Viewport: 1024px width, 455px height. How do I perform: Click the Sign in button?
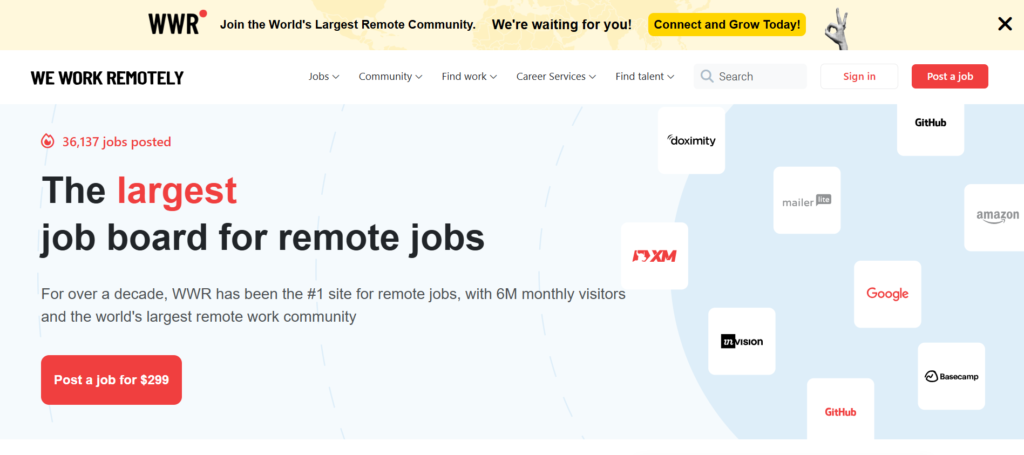click(859, 76)
